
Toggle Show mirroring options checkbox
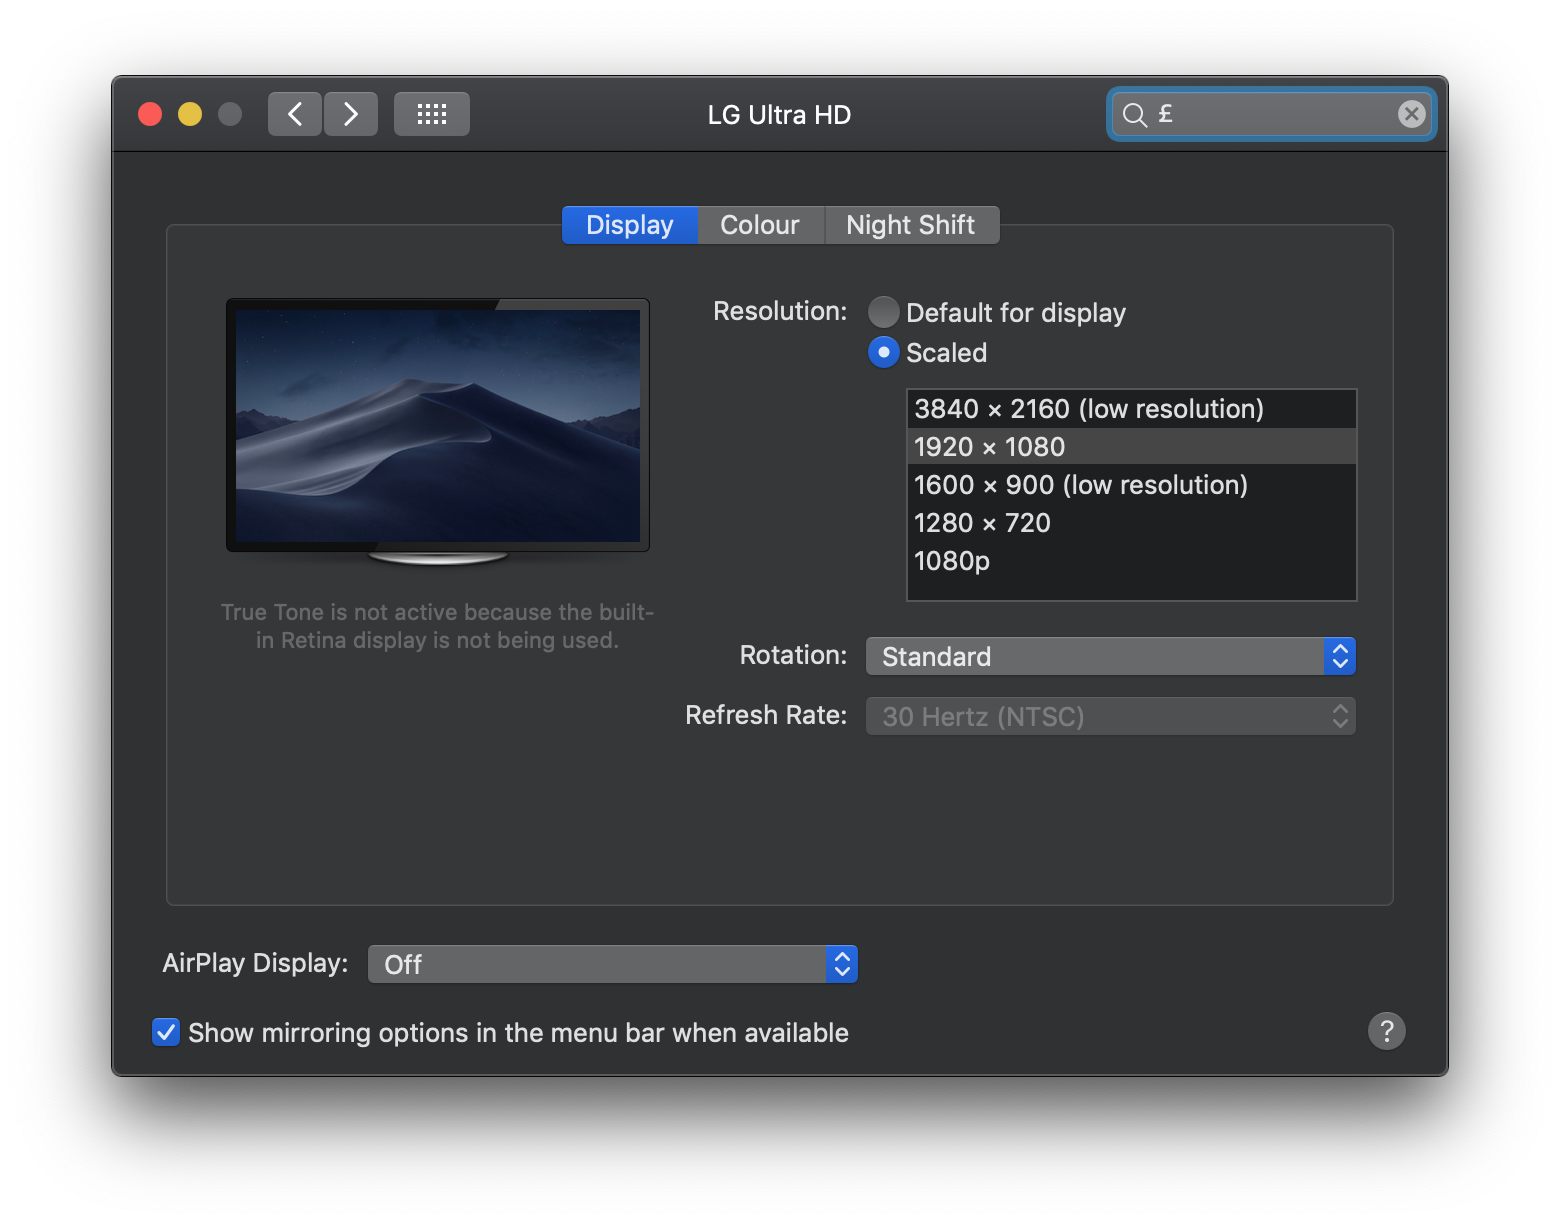[166, 1032]
